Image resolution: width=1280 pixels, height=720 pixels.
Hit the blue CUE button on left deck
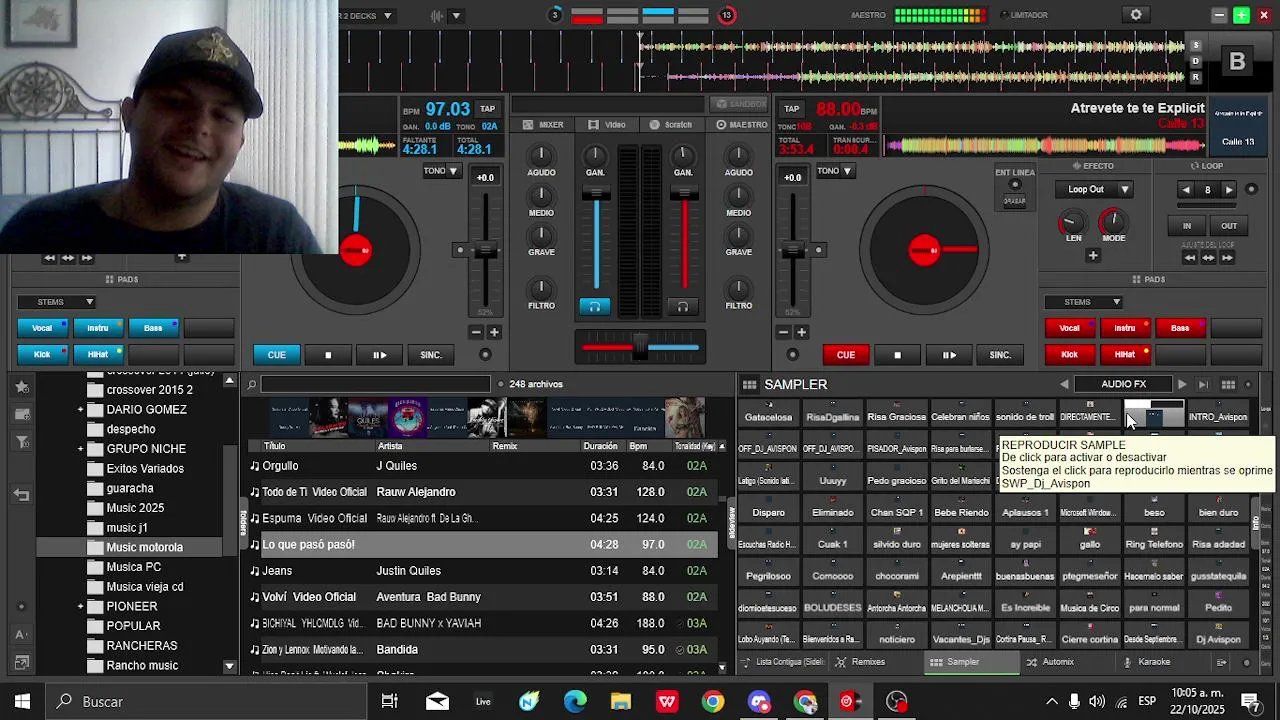276,355
